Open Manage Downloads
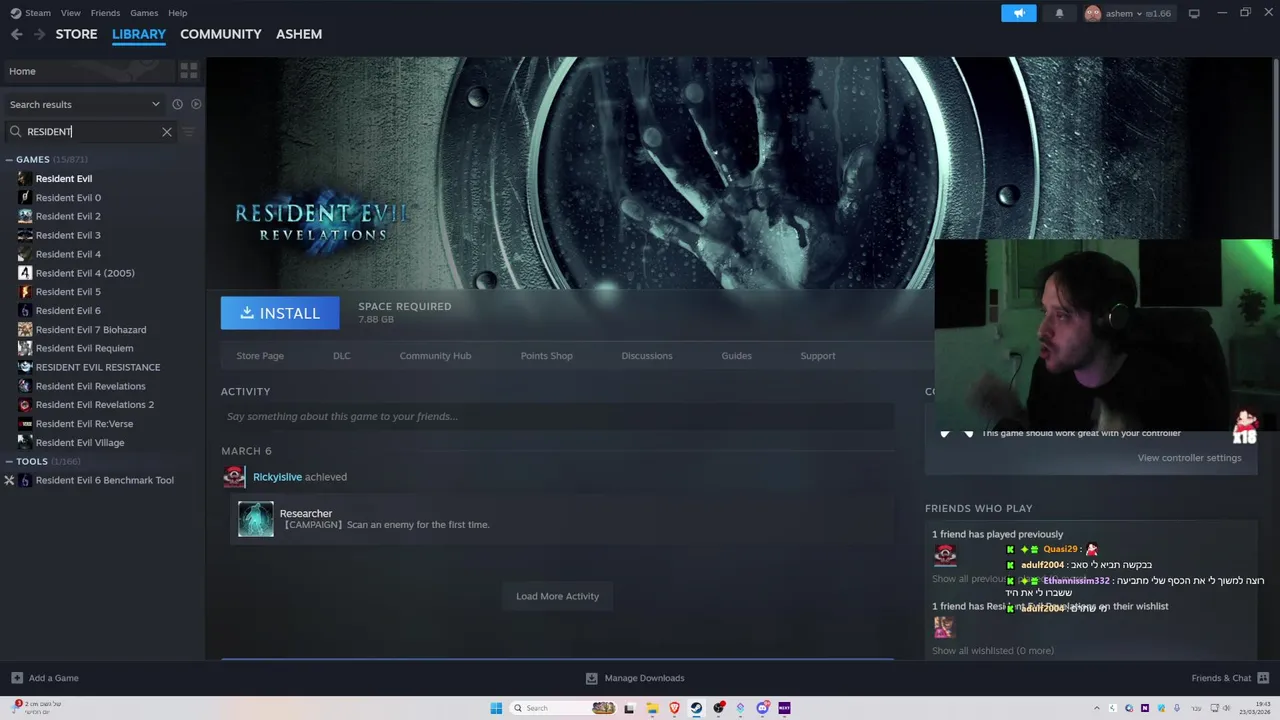This screenshot has height=720, width=1280. [x=635, y=678]
